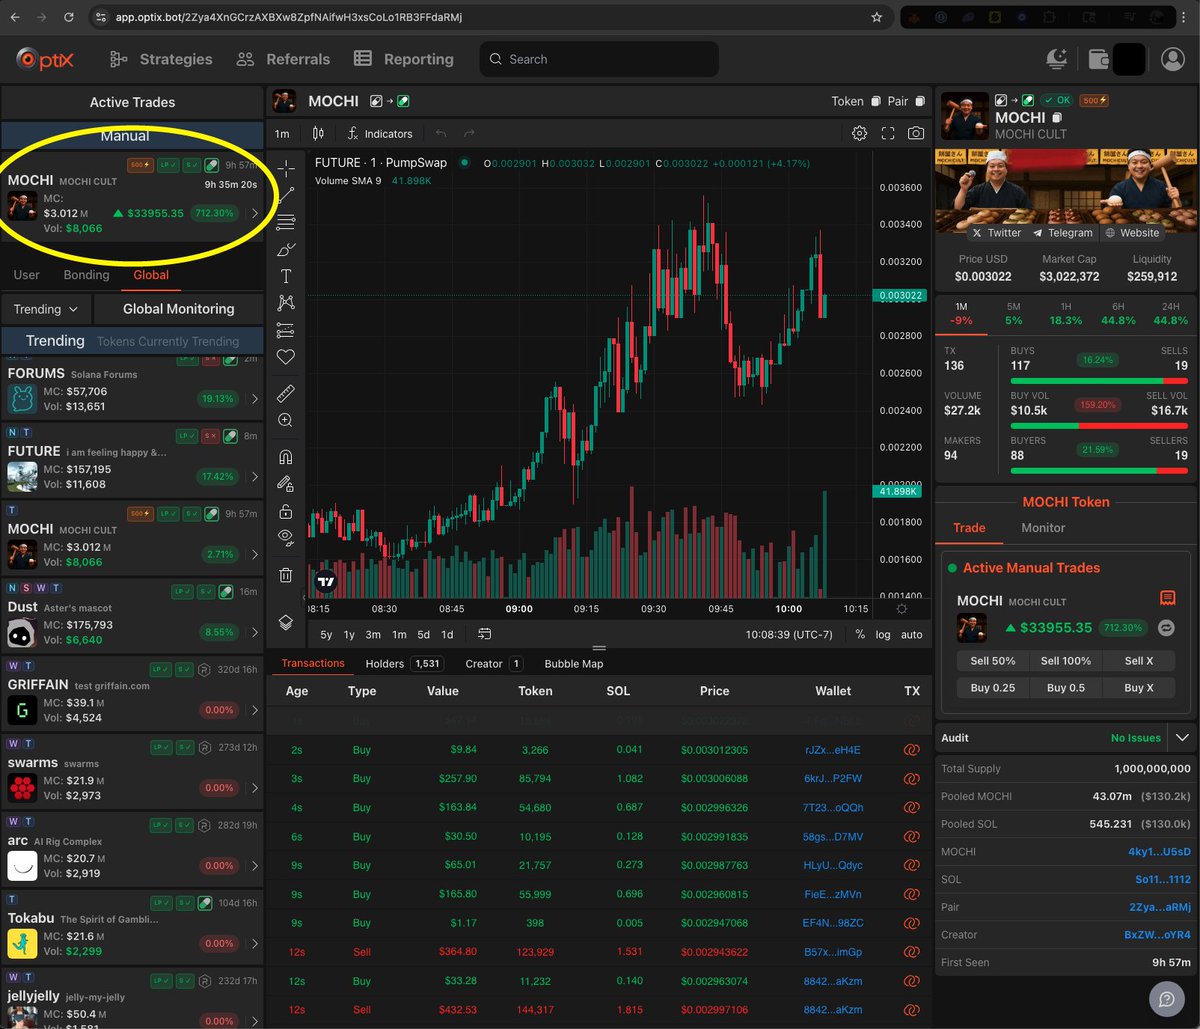Set chart range to 5y
Viewport: 1200px width, 1029px height.
326,634
